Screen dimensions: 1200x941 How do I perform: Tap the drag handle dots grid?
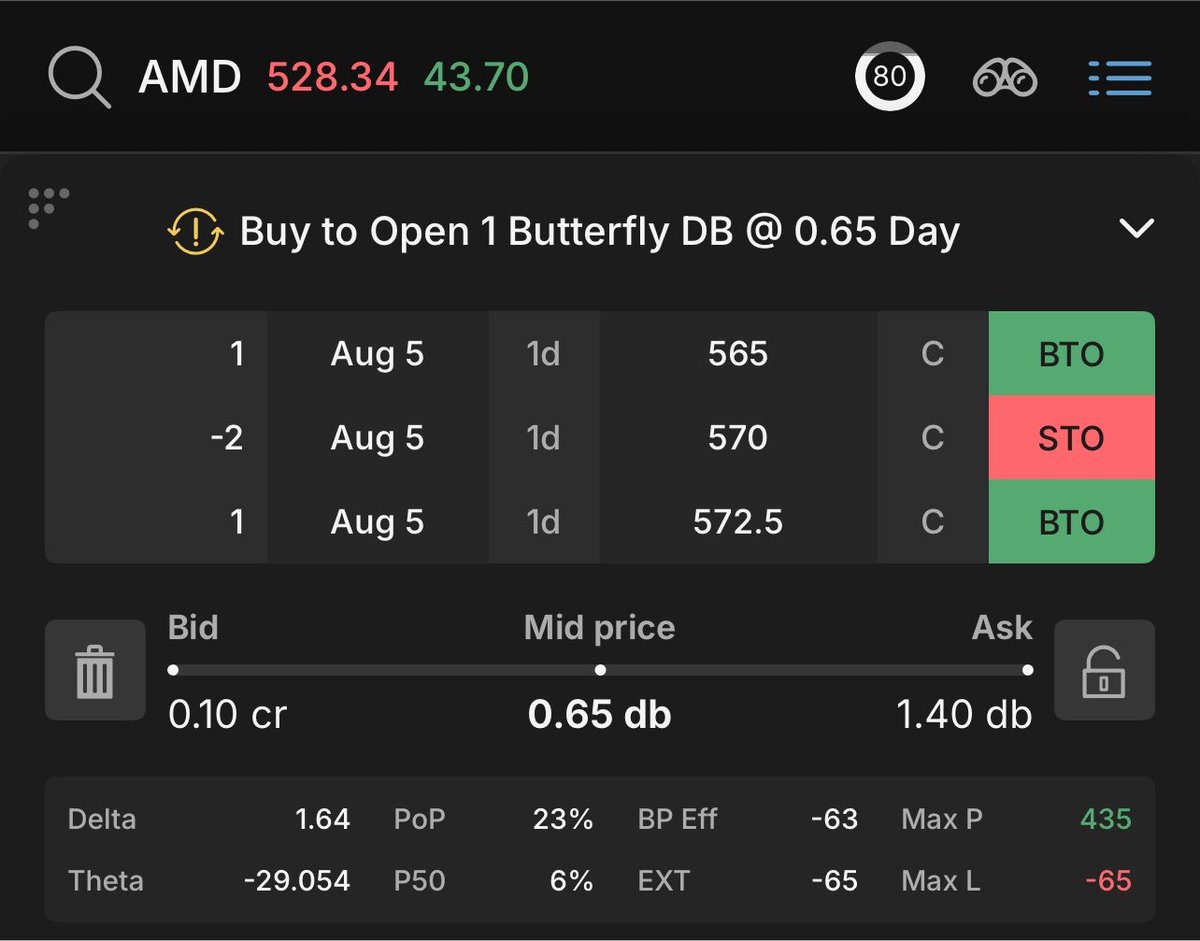(48, 208)
